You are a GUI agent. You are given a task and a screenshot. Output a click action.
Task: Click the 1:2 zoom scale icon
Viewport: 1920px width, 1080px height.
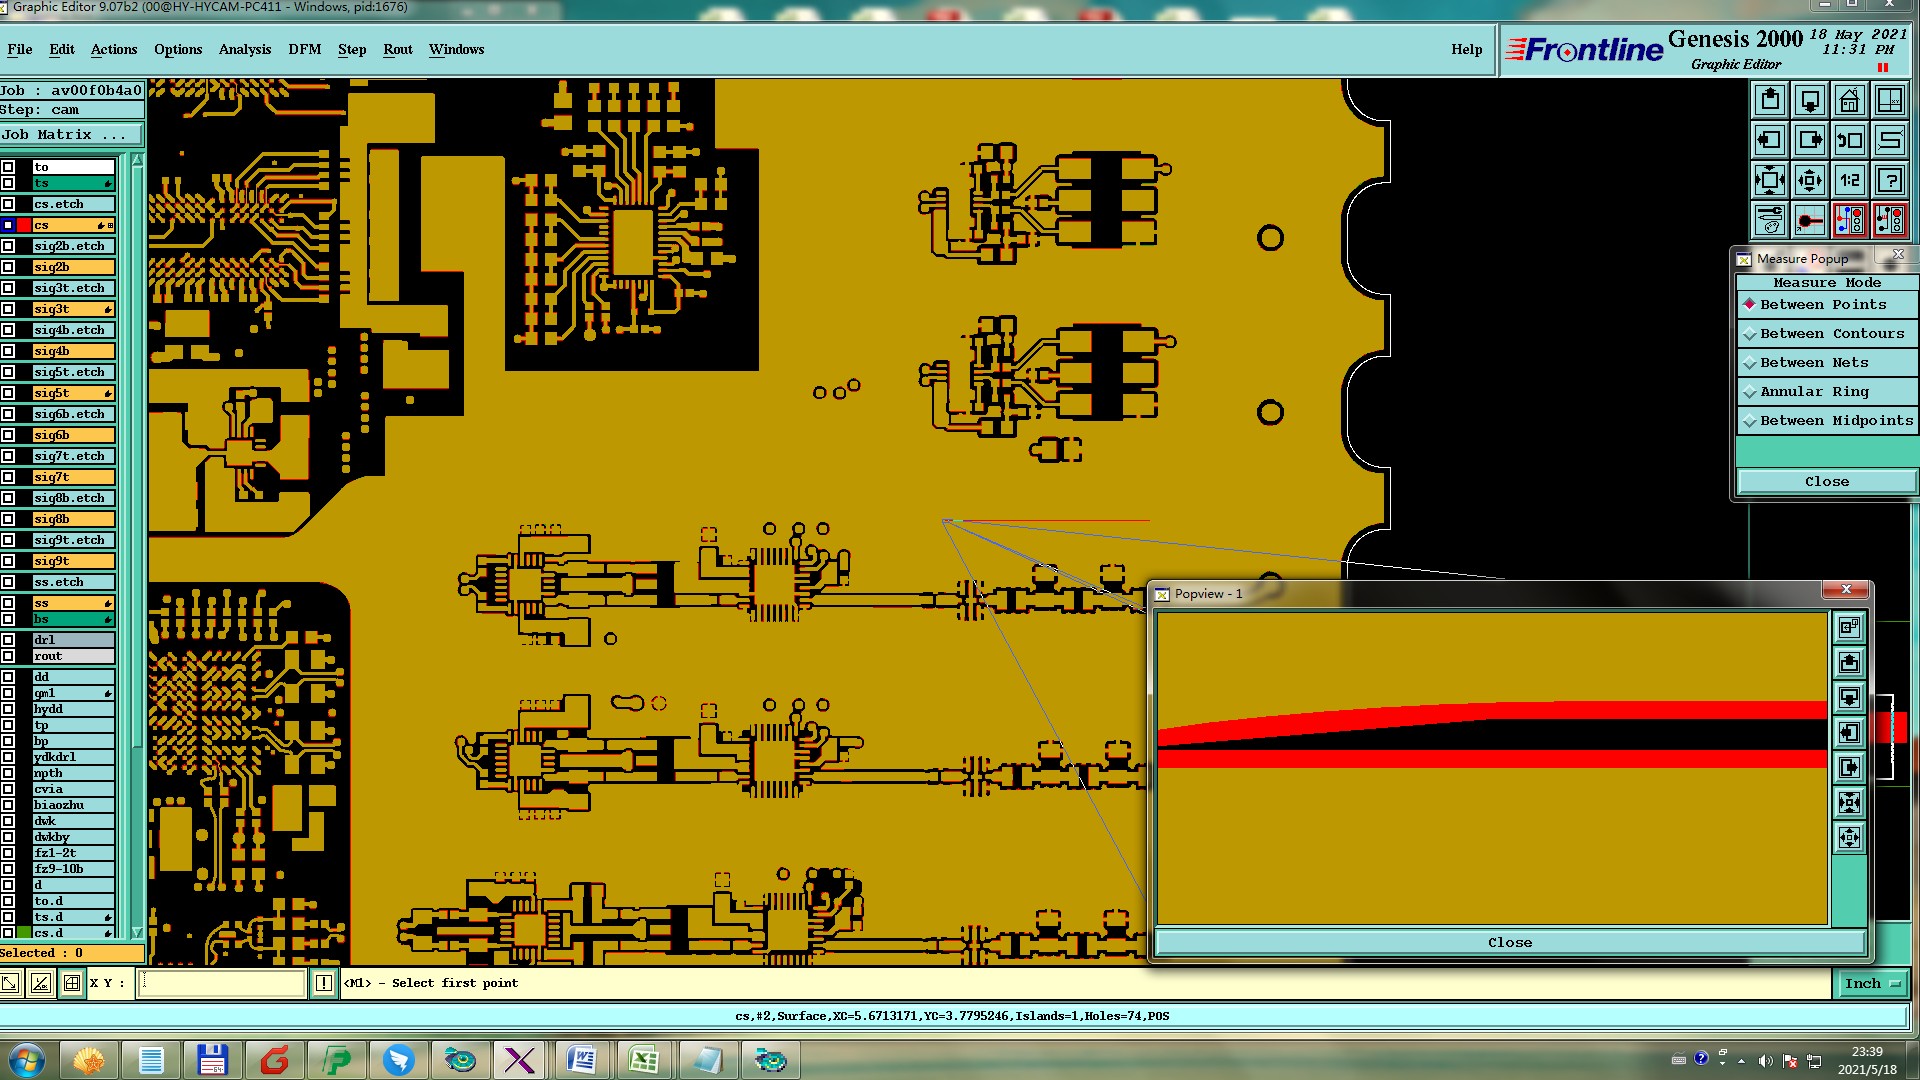coord(1849,180)
